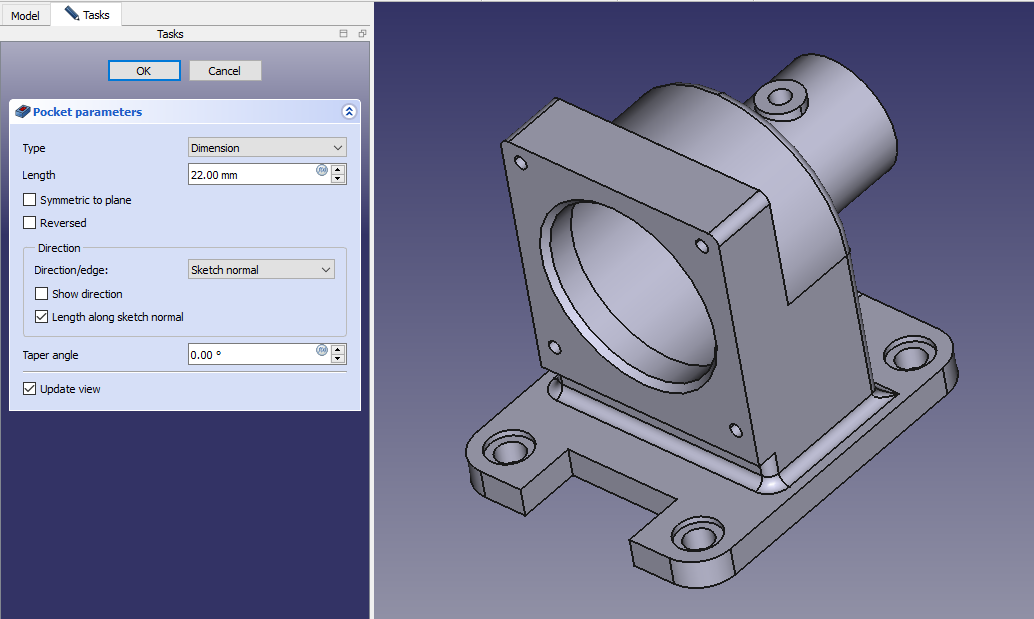Collapse the Pocket parameters section
The width and height of the screenshot is (1034, 619).
pyautogui.click(x=348, y=112)
